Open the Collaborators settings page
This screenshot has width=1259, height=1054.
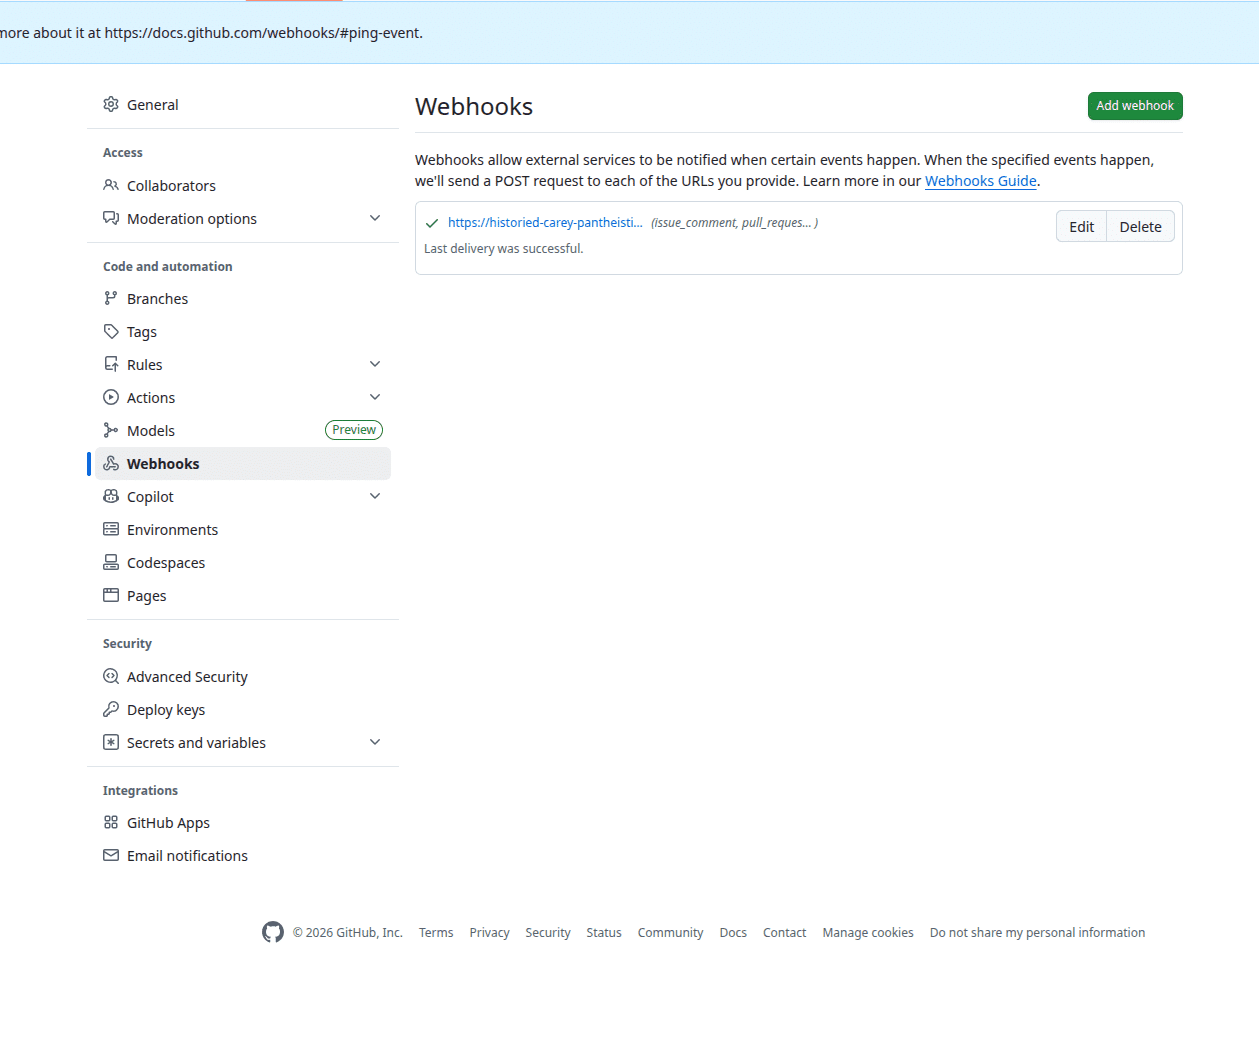tap(243, 186)
